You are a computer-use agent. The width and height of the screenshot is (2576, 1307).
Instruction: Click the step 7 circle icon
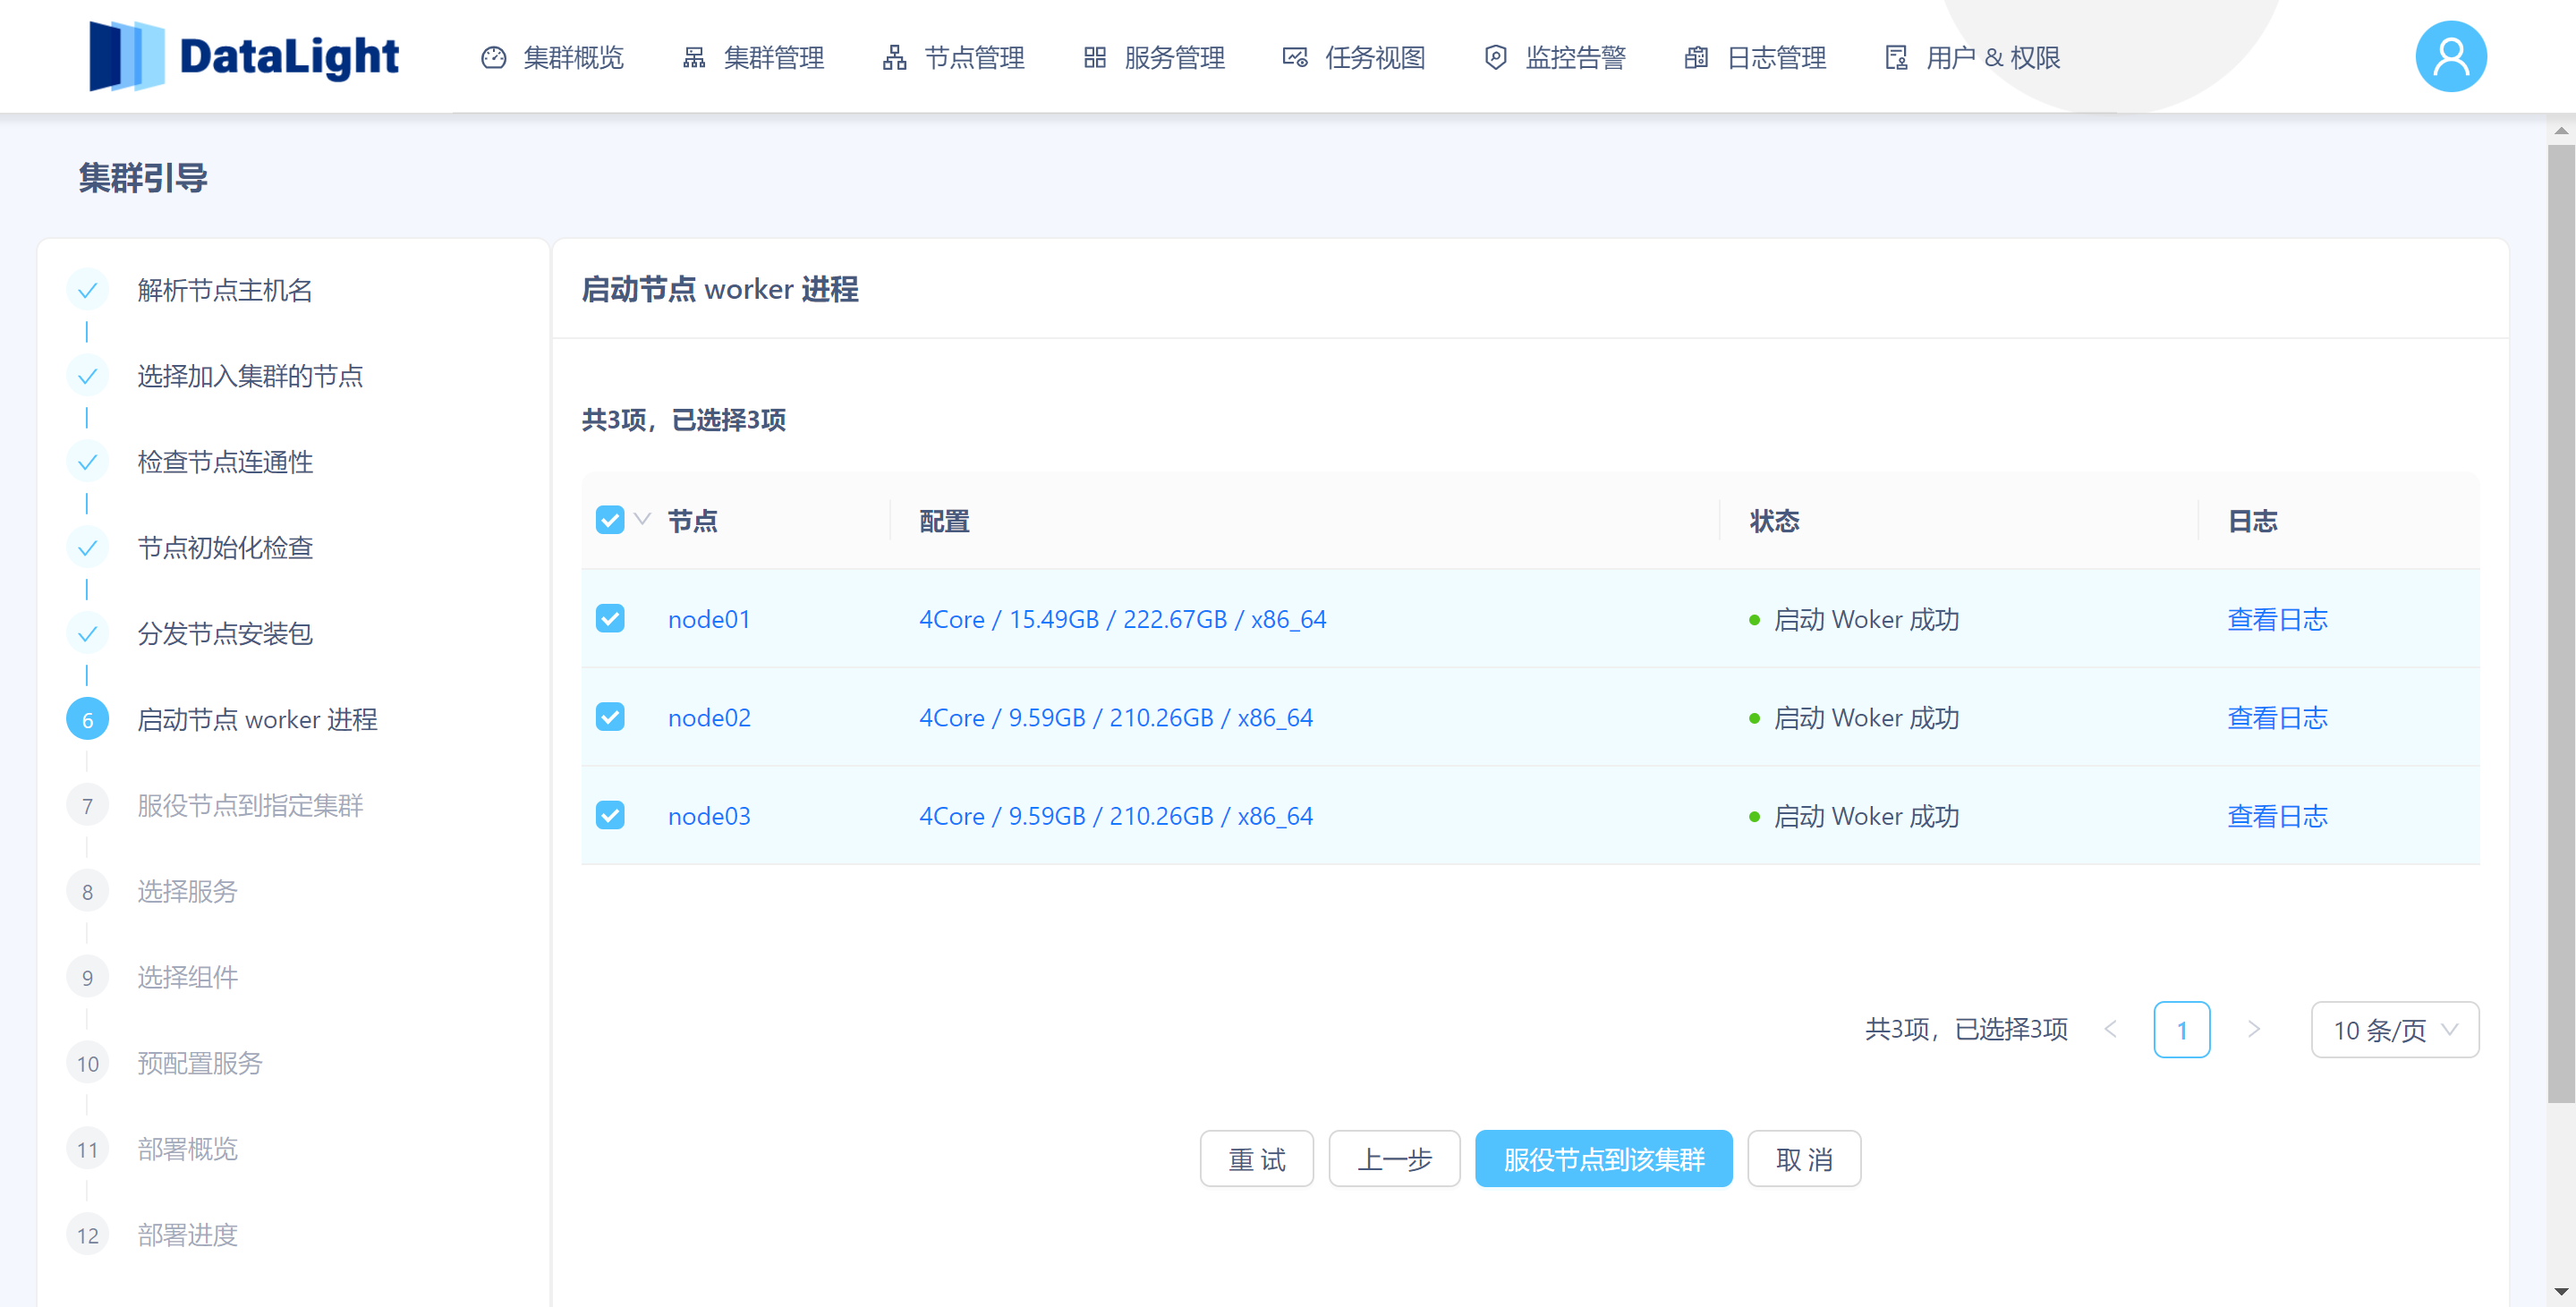coord(87,806)
